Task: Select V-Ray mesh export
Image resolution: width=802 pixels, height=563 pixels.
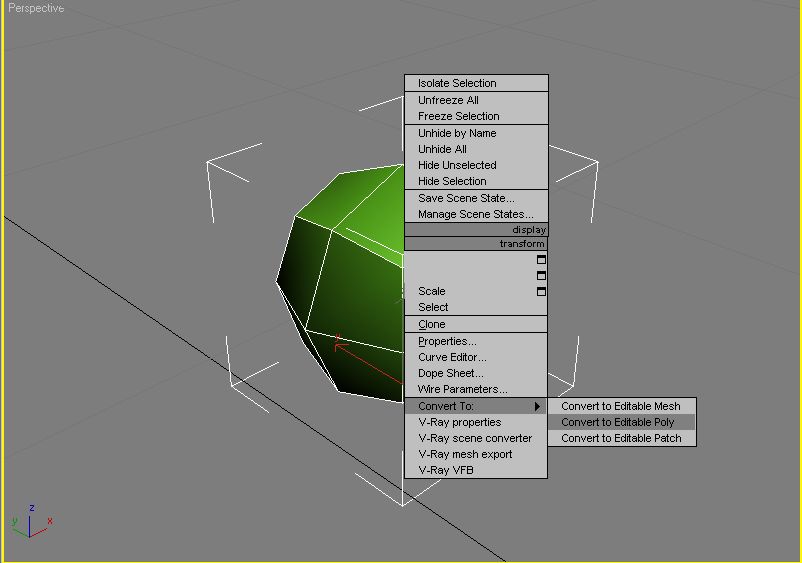Action: pyautogui.click(x=476, y=454)
